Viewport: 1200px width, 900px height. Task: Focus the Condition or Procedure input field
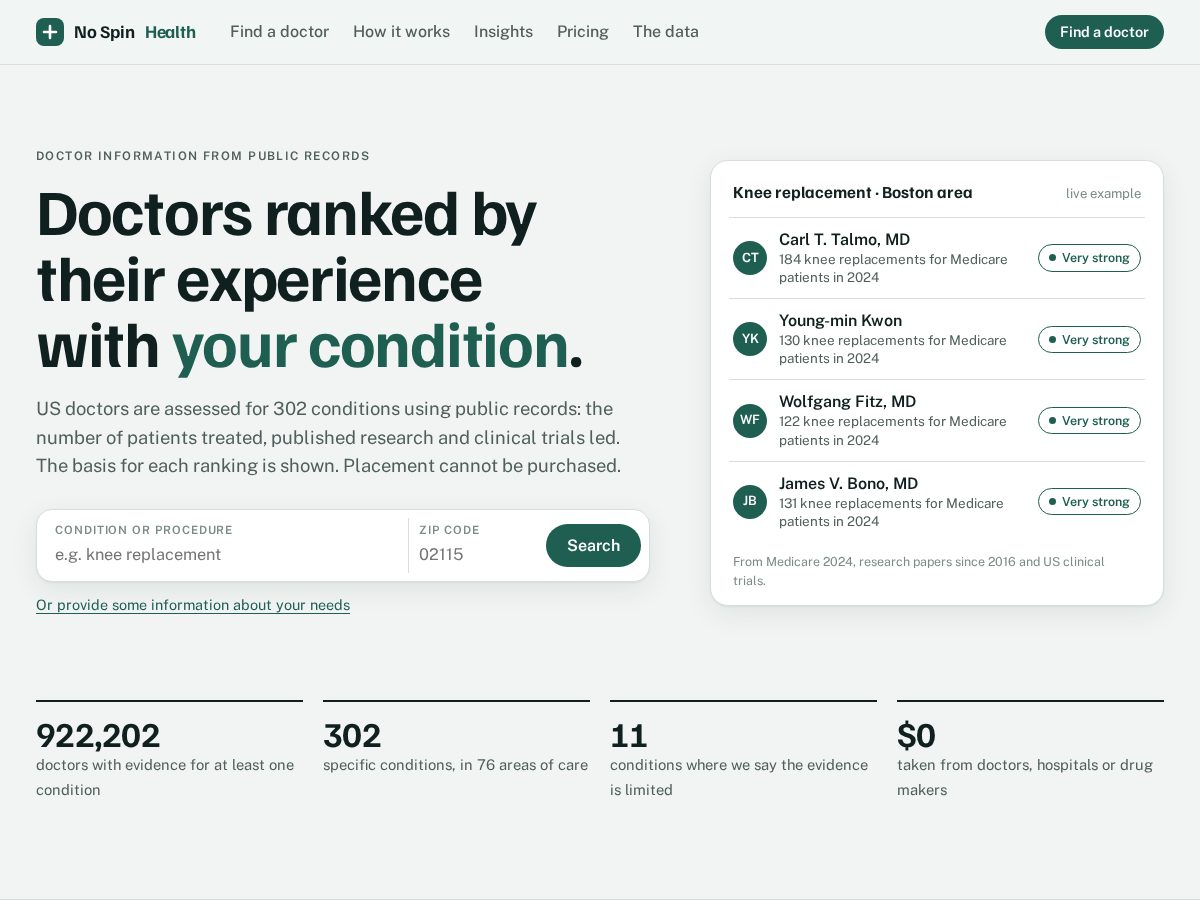(x=226, y=554)
